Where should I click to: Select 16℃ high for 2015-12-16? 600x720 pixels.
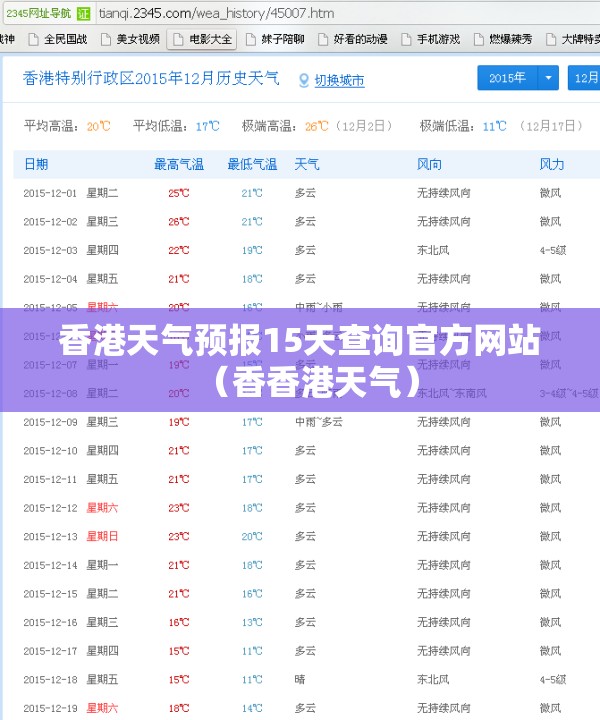[179, 622]
